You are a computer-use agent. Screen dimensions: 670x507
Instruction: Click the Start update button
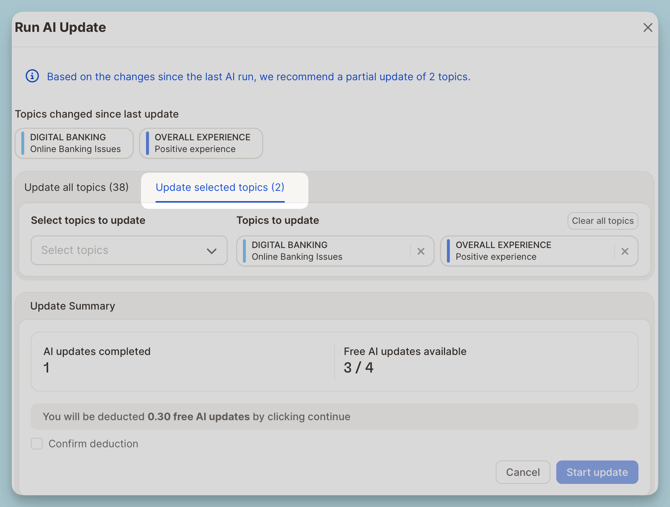pyautogui.click(x=597, y=472)
